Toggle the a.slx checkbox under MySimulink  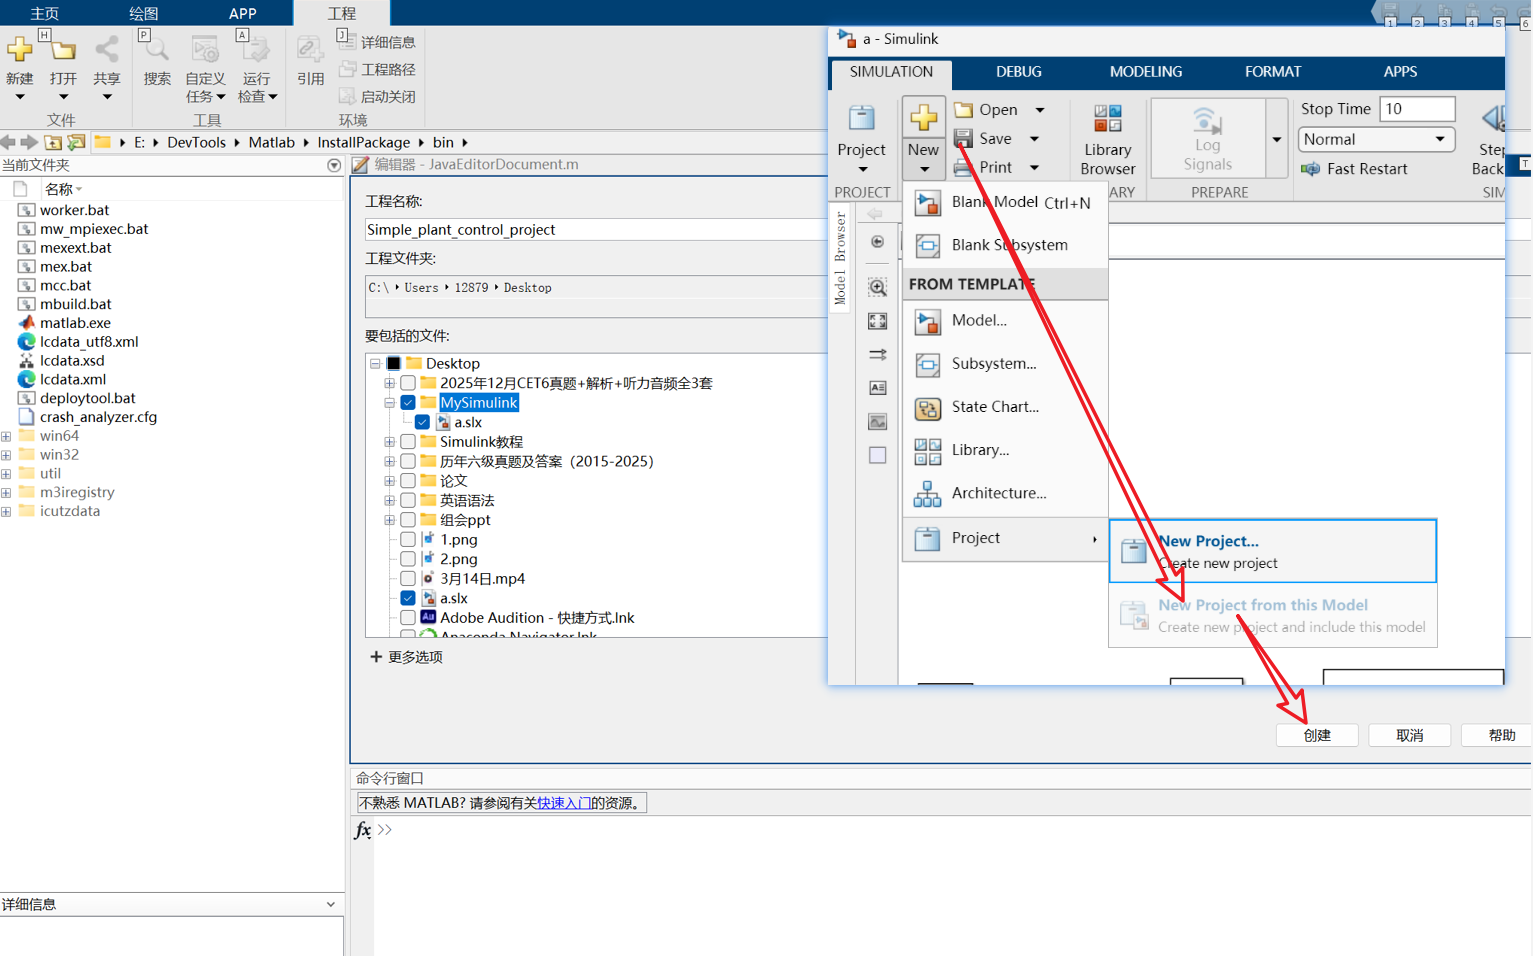point(422,422)
